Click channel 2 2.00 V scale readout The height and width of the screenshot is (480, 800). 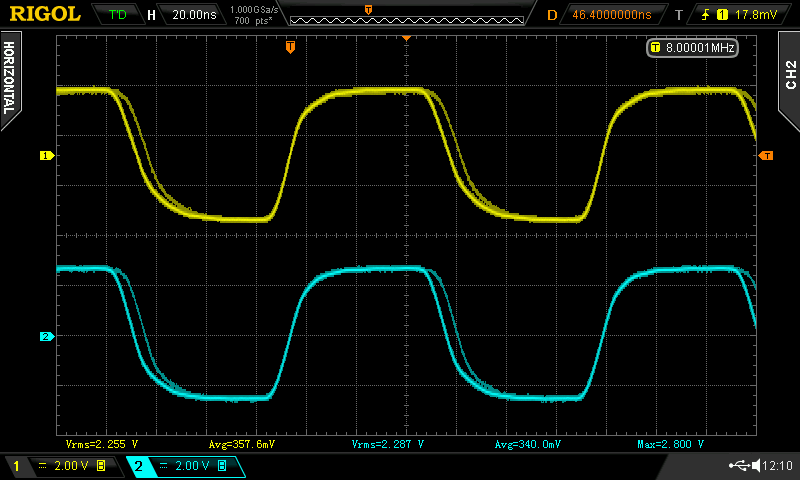coord(192,466)
